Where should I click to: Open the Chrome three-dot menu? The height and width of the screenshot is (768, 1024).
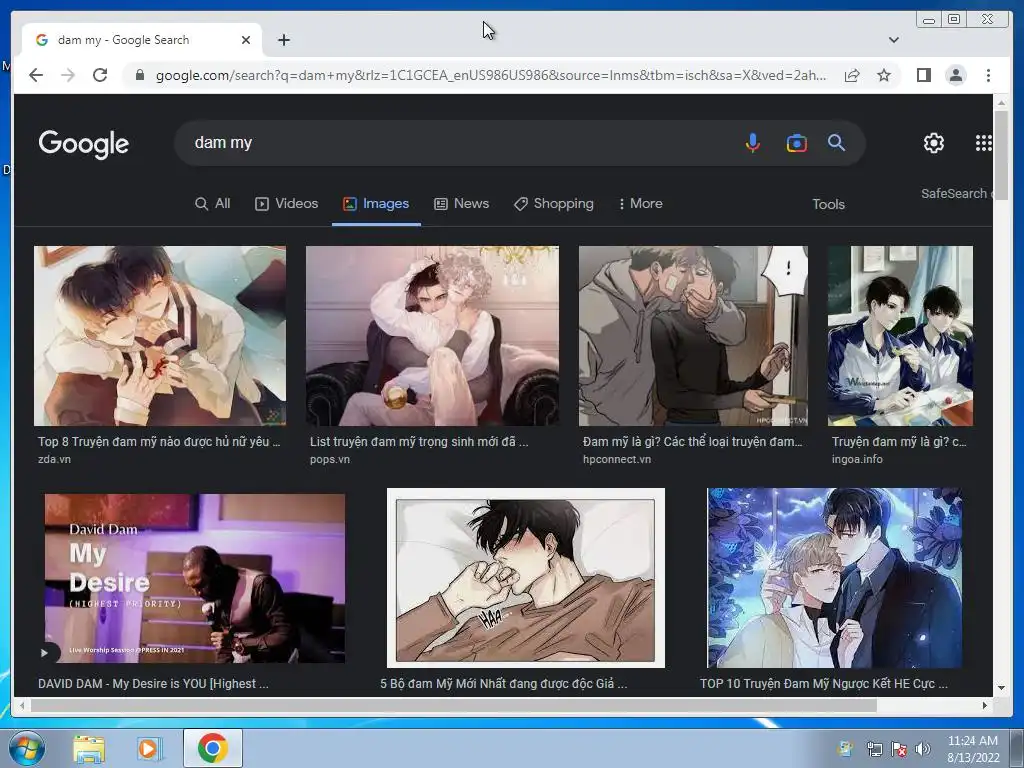(988, 75)
